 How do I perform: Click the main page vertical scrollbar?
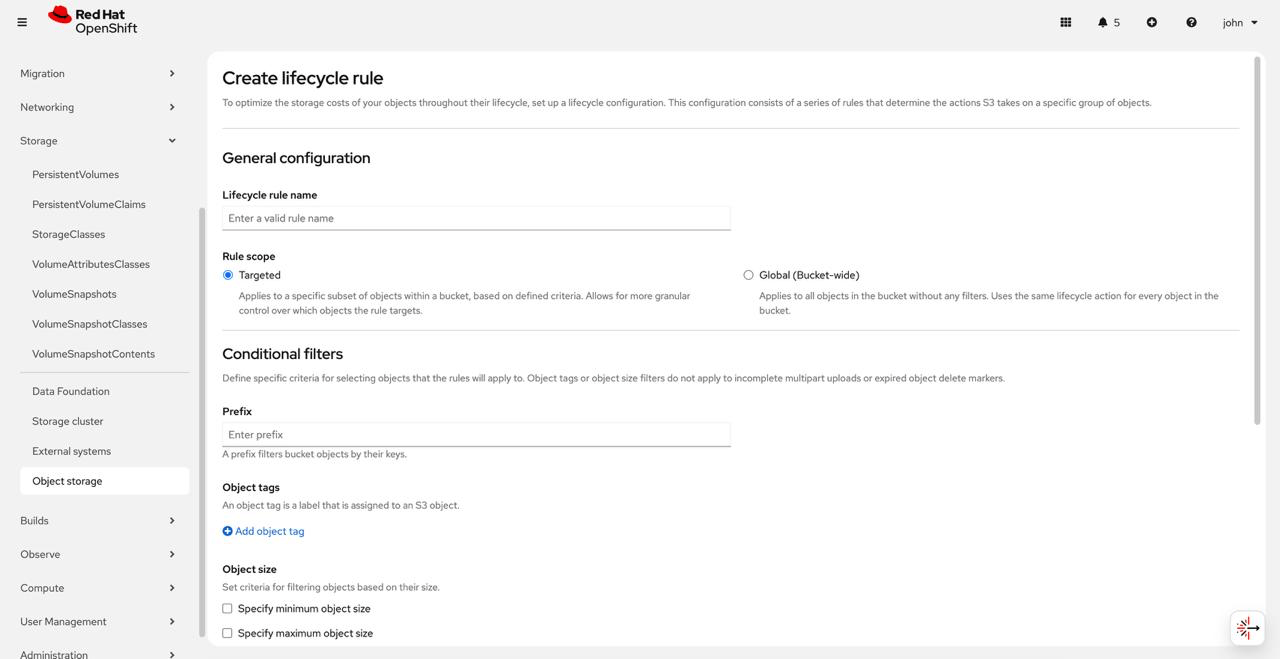(x=1257, y=240)
